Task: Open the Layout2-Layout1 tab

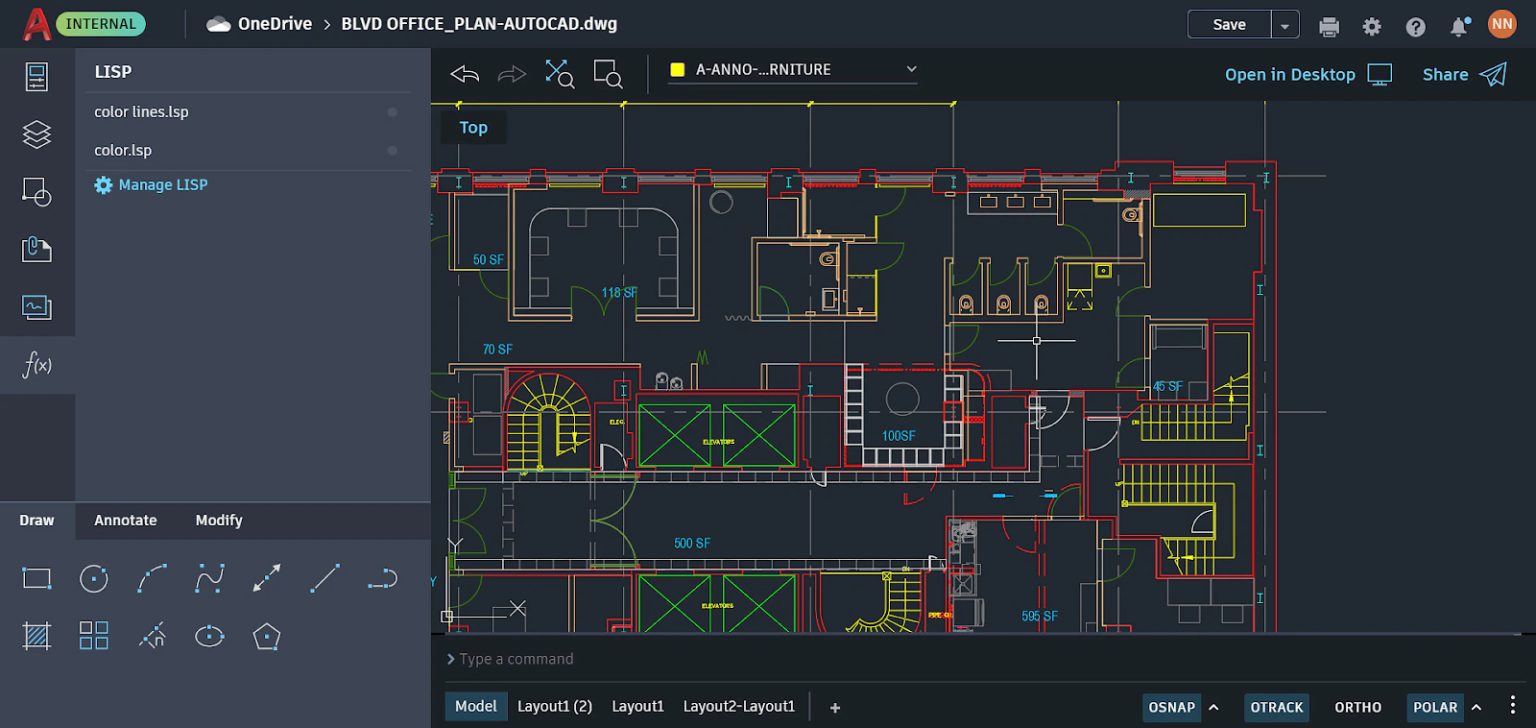Action: pyautogui.click(x=739, y=706)
